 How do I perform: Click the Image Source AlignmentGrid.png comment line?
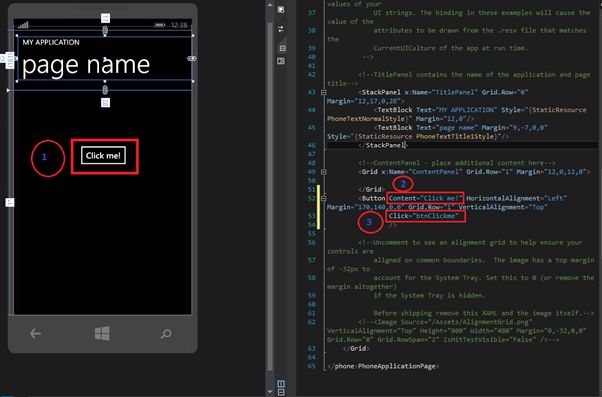pyautogui.click(x=445, y=322)
